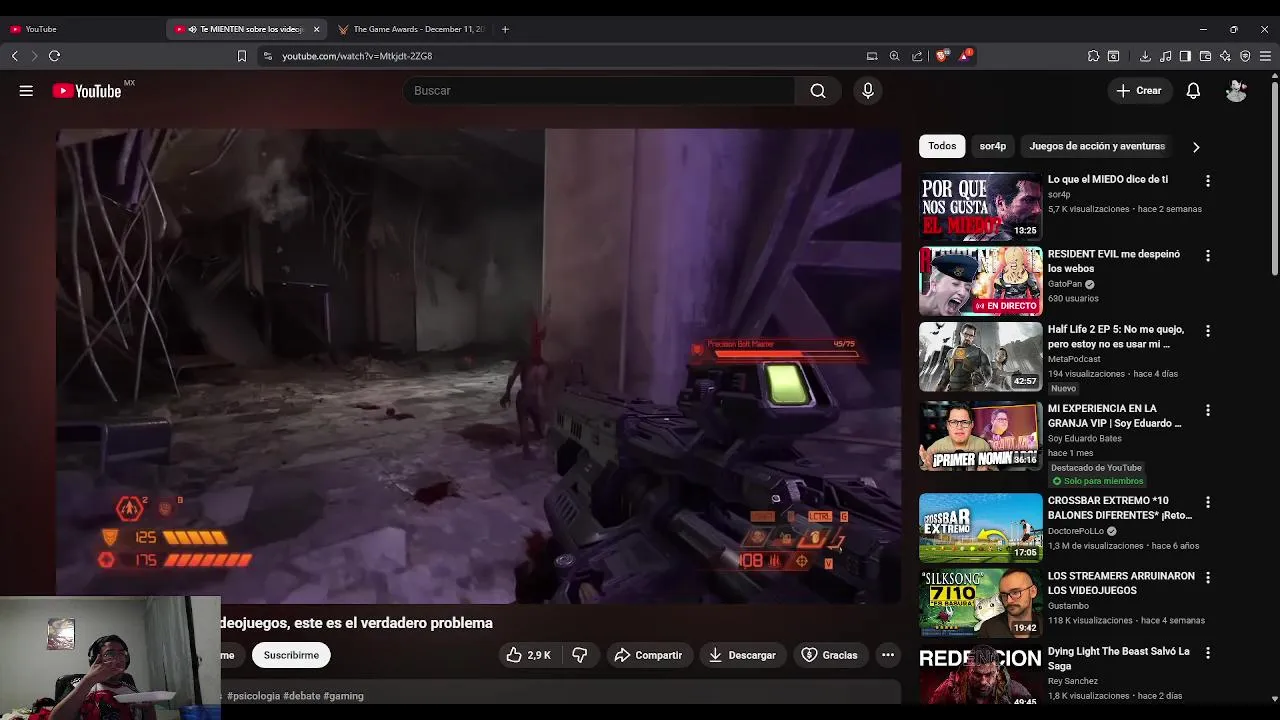1280x720 pixels.
Task: Open YouTube notifications bell
Action: pyautogui.click(x=1193, y=91)
